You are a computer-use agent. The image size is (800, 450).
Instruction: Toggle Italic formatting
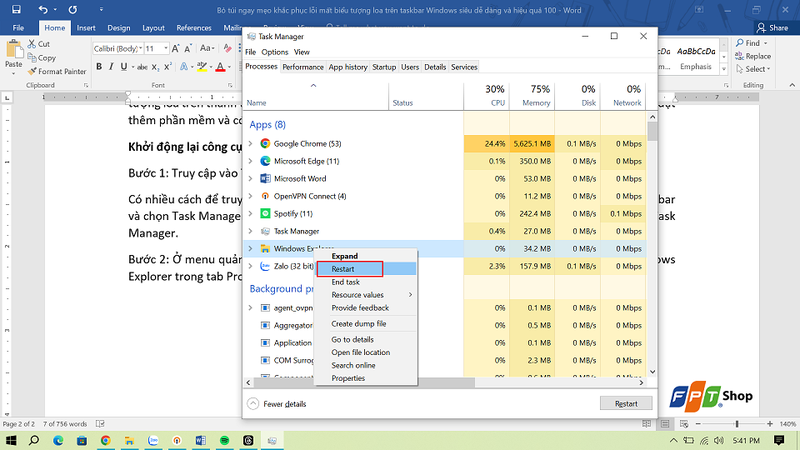[111, 67]
